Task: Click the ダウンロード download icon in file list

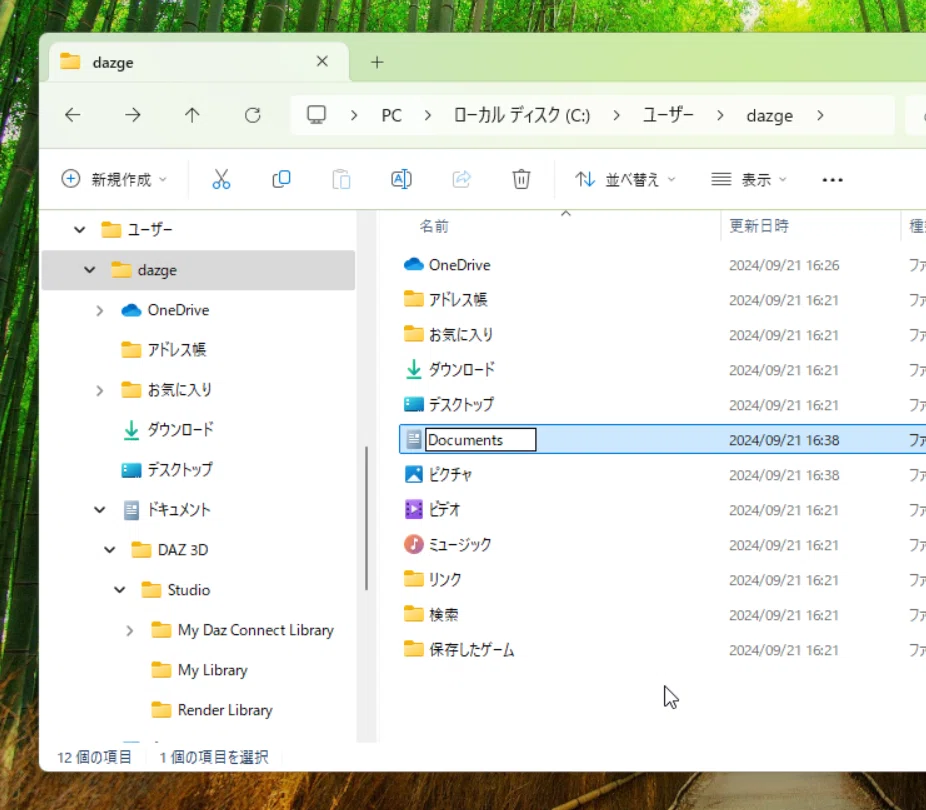Action: [413, 370]
